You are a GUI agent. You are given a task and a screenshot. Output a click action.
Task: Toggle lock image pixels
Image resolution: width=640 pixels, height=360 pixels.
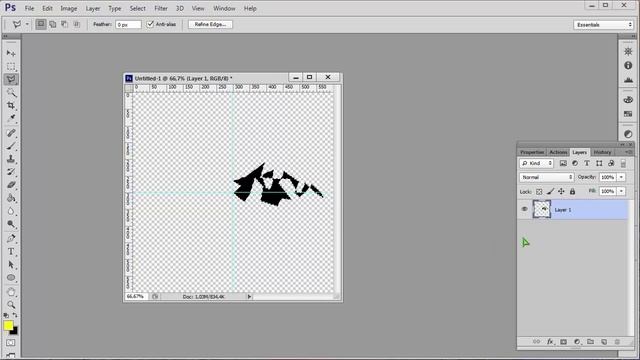tap(550, 191)
